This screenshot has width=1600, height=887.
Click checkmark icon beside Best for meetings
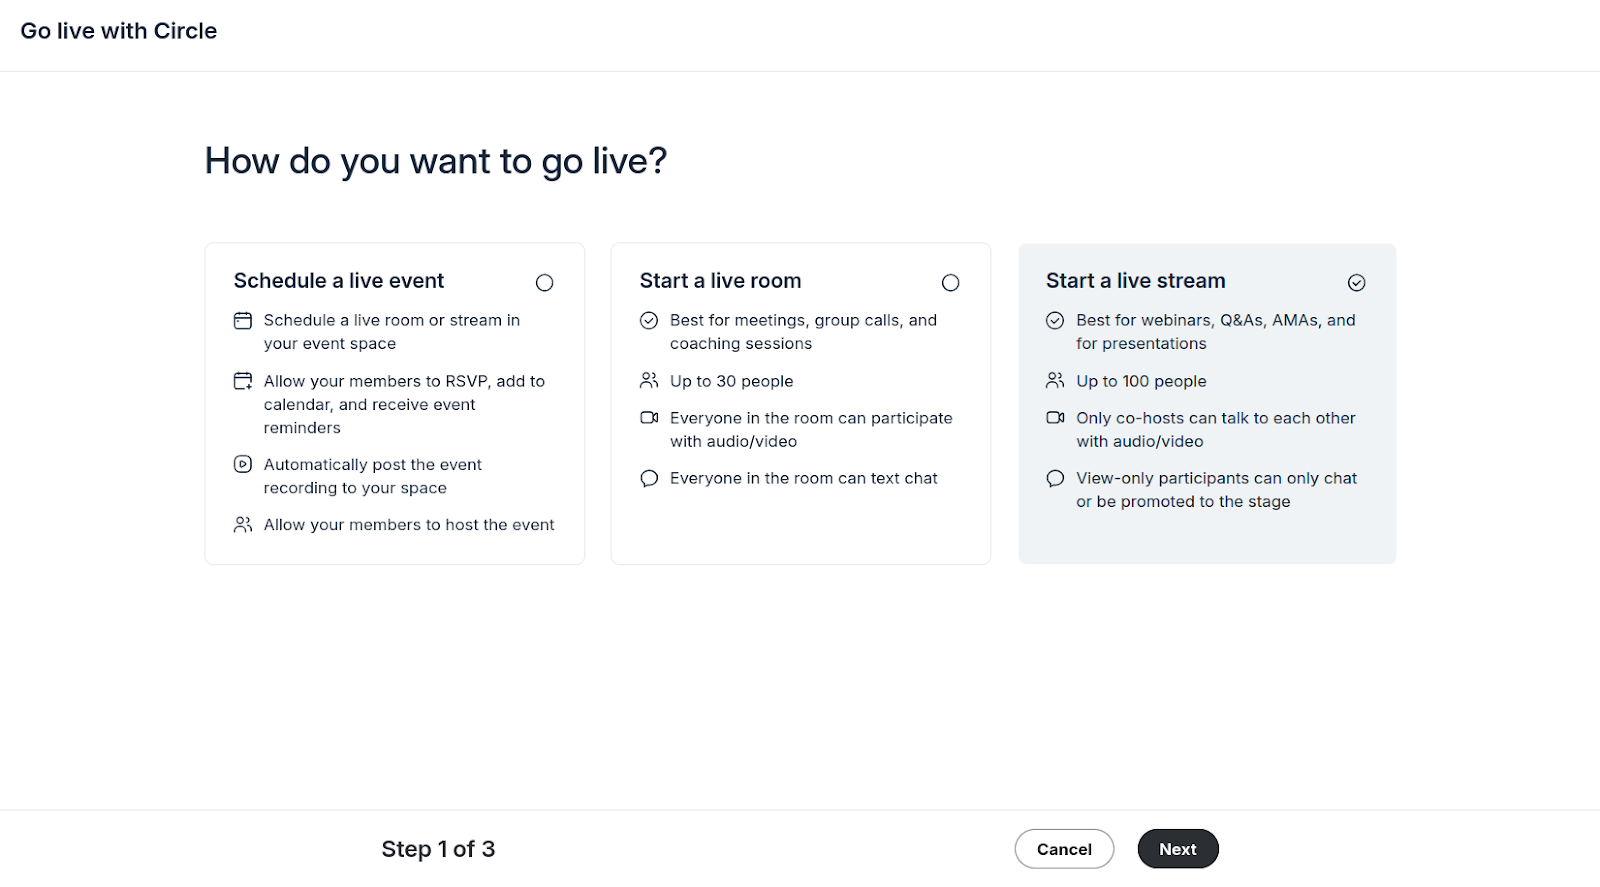click(649, 321)
